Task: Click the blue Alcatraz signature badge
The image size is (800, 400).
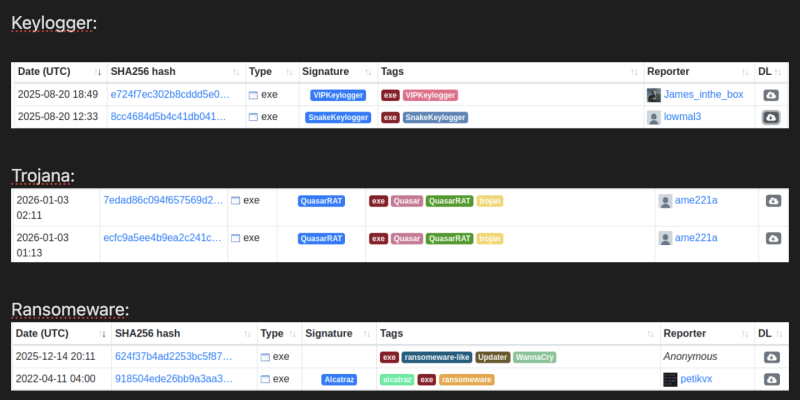Action: [x=339, y=380]
